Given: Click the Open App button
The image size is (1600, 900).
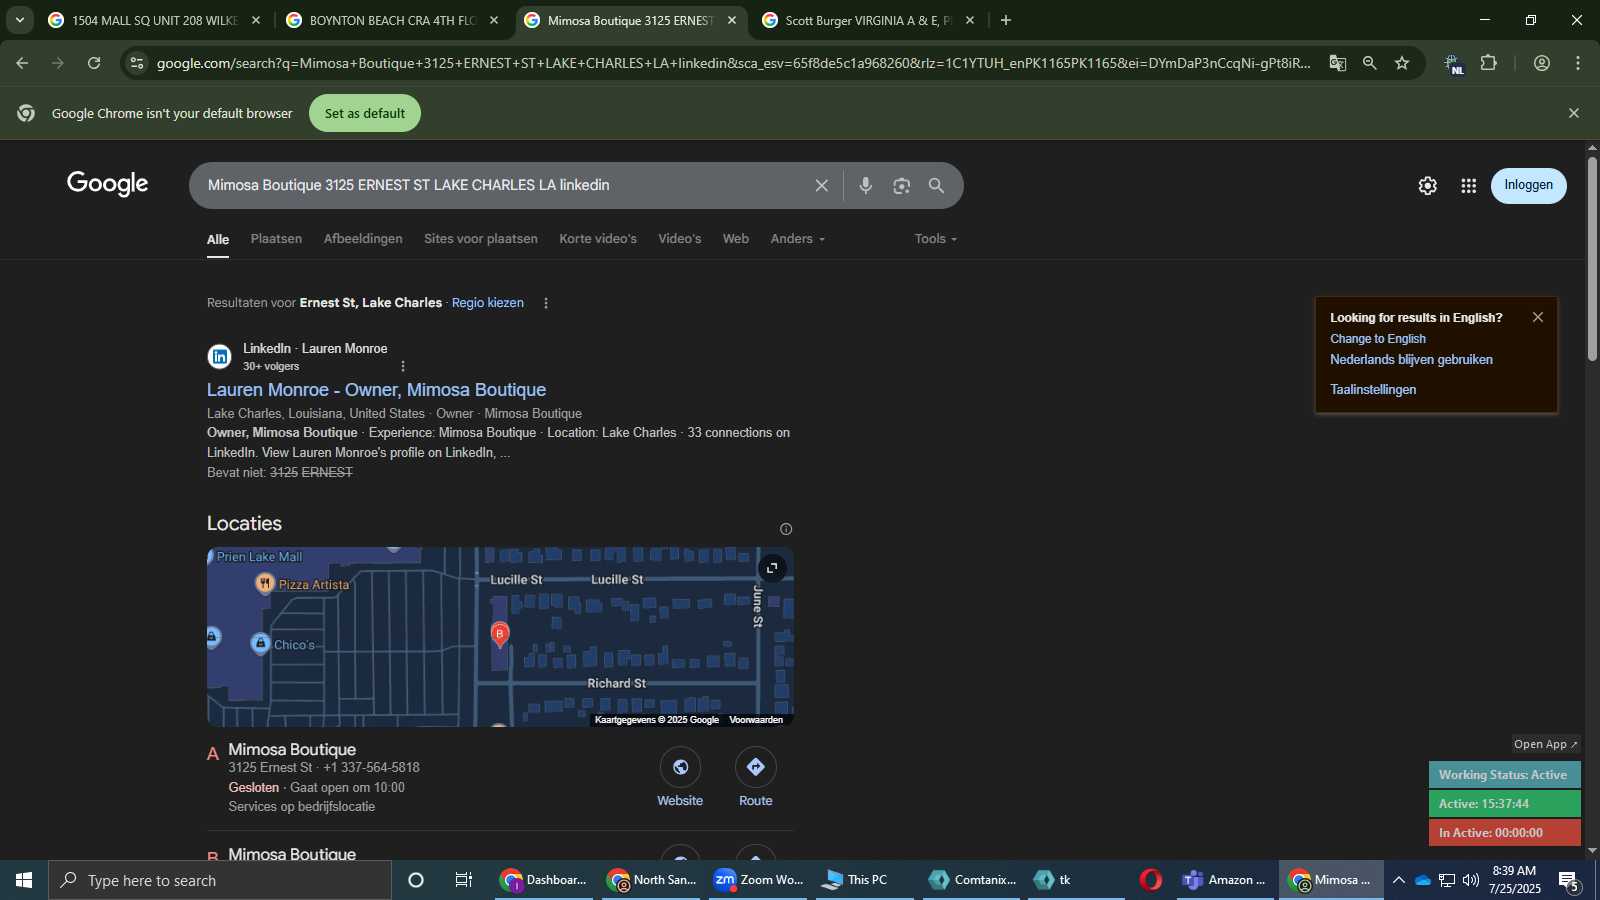Looking at the screenshot, I should tap(1546, 744).
